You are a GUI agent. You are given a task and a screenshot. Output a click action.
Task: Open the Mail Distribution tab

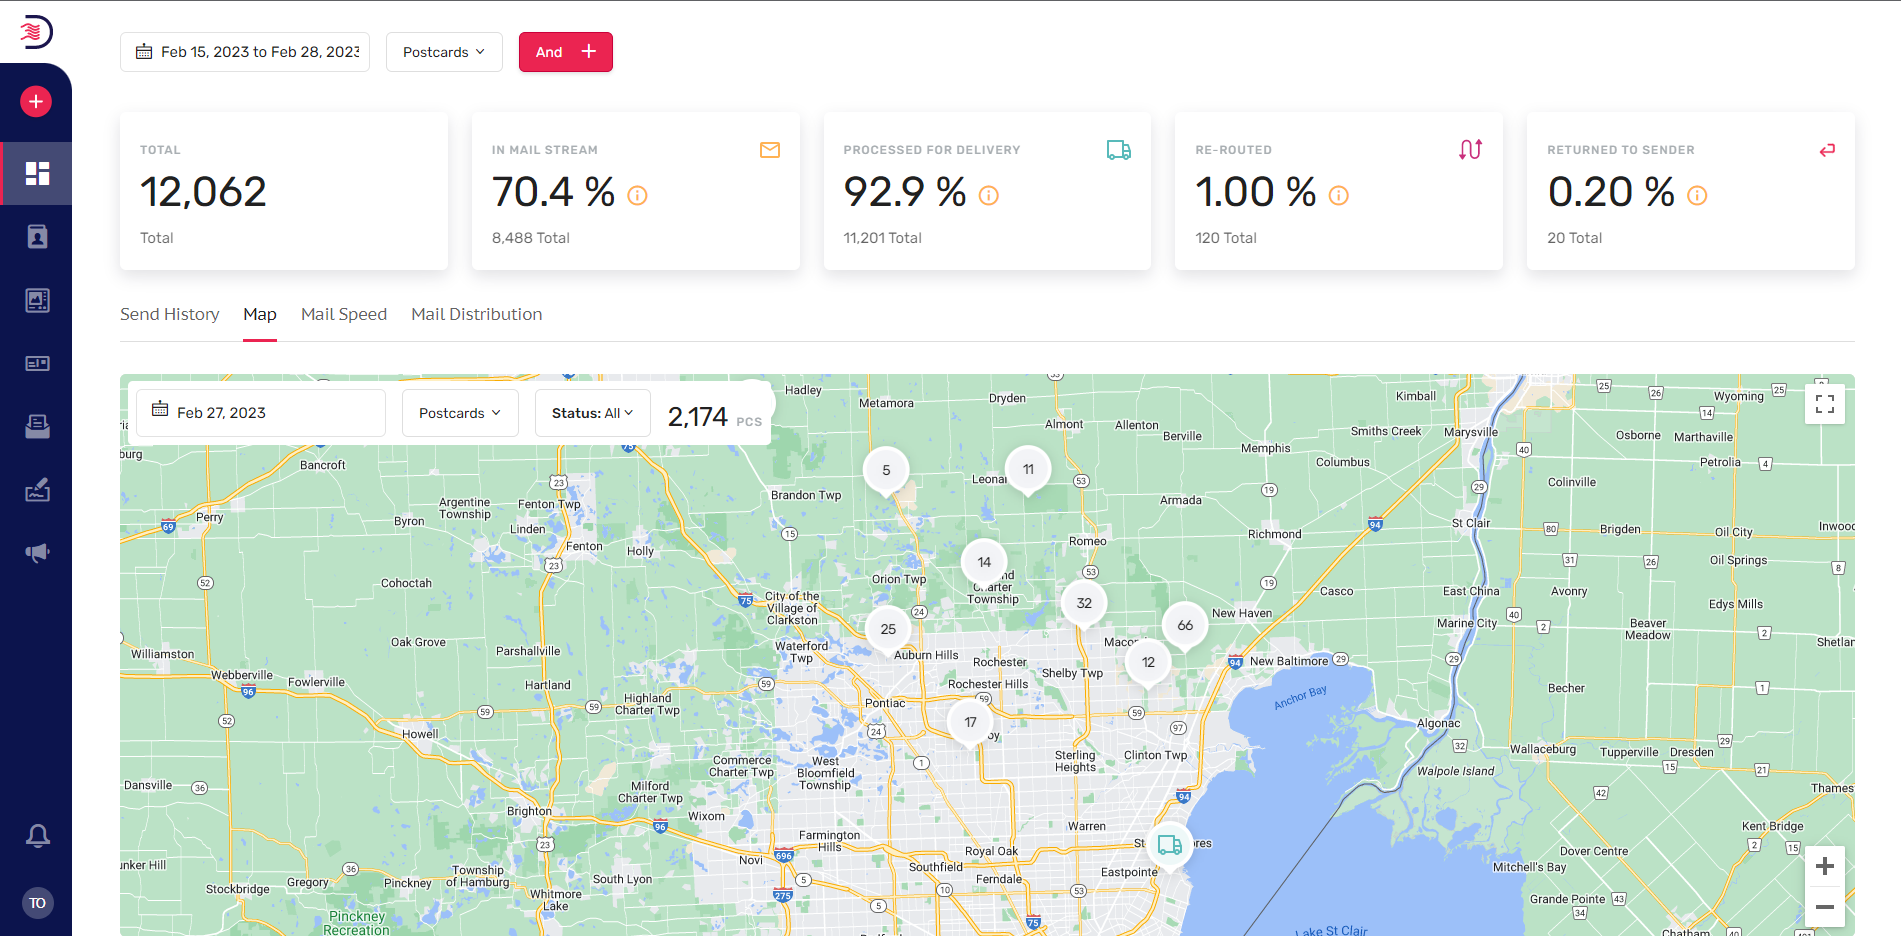point(477,314)
